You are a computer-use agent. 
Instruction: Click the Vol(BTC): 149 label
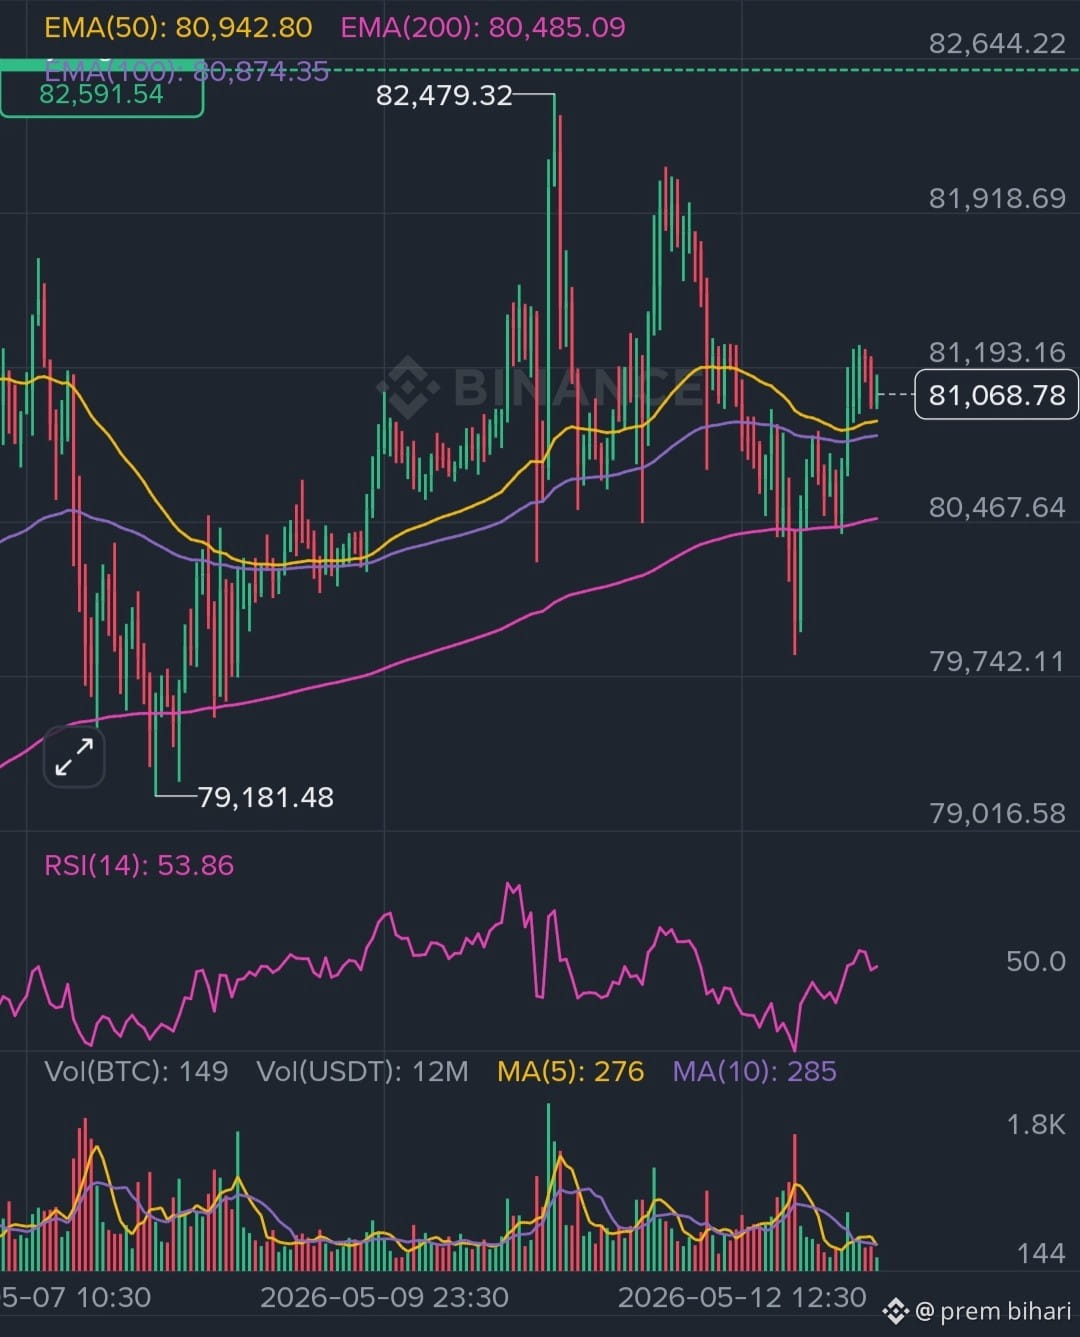136,1072
